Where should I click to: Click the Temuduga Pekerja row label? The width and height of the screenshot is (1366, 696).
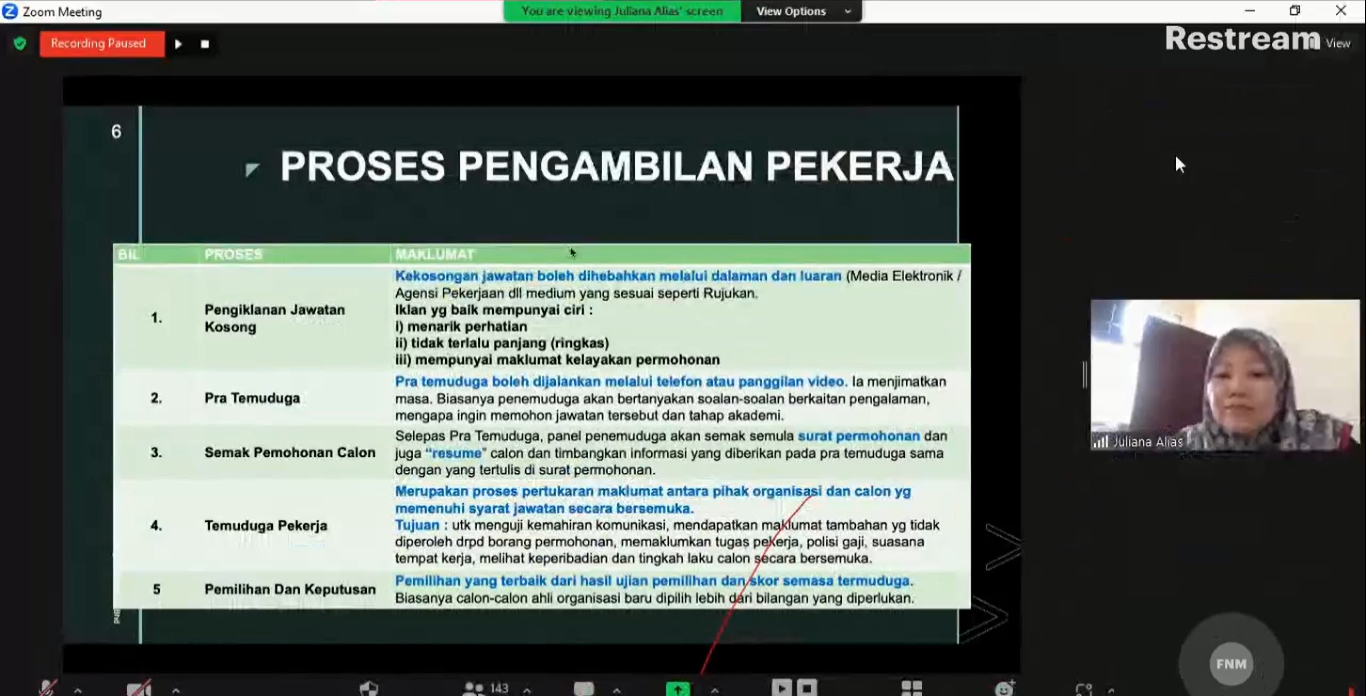coord(266,525)
